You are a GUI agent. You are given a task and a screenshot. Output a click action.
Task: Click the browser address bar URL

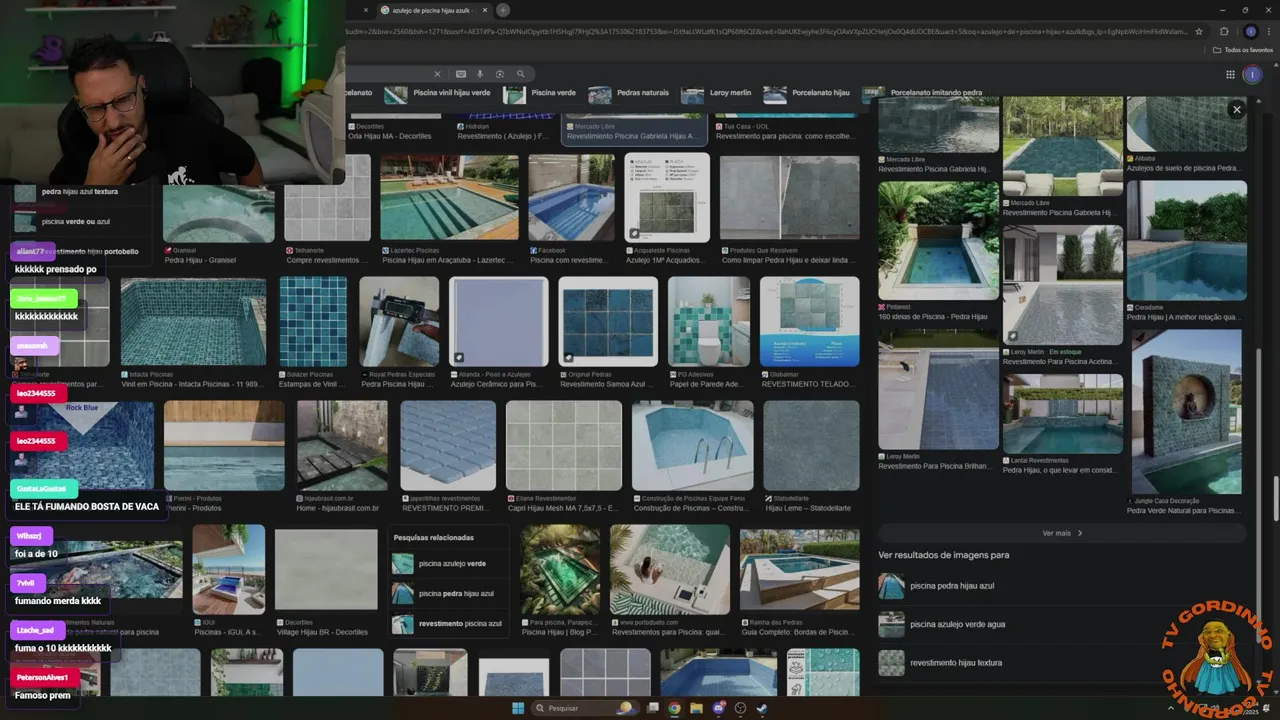pyautogui.click(x=765, y=31)
